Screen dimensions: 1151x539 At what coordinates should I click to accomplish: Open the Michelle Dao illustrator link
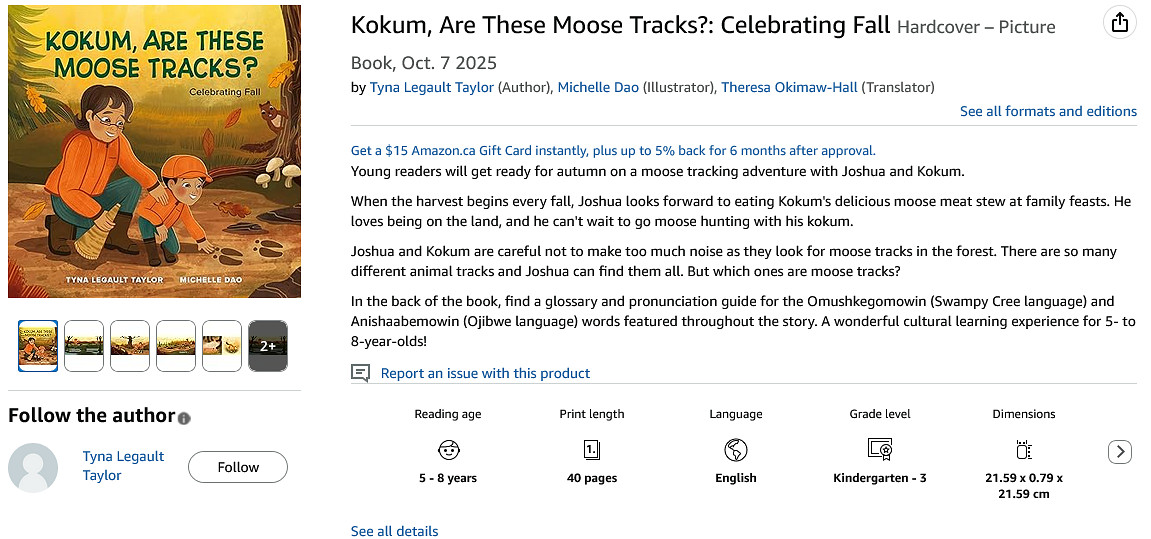pos(598,87)
